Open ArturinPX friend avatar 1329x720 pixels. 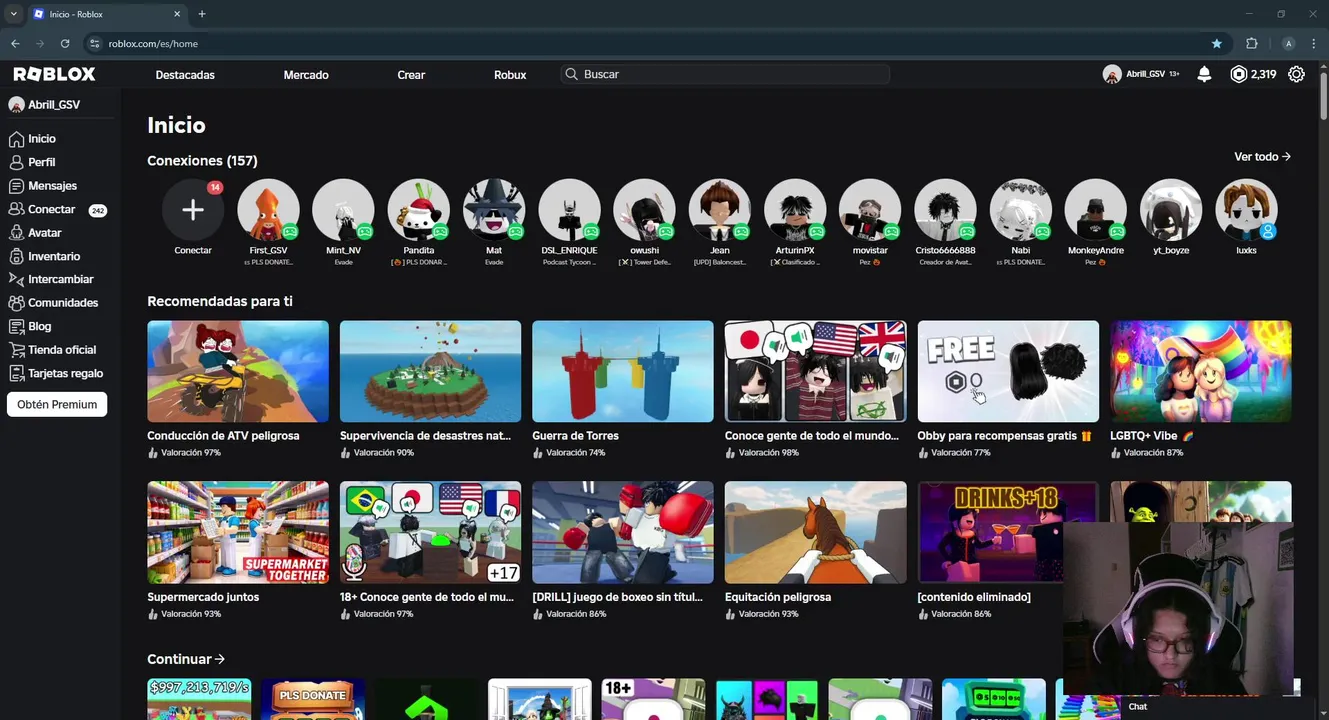click(795, 210)
